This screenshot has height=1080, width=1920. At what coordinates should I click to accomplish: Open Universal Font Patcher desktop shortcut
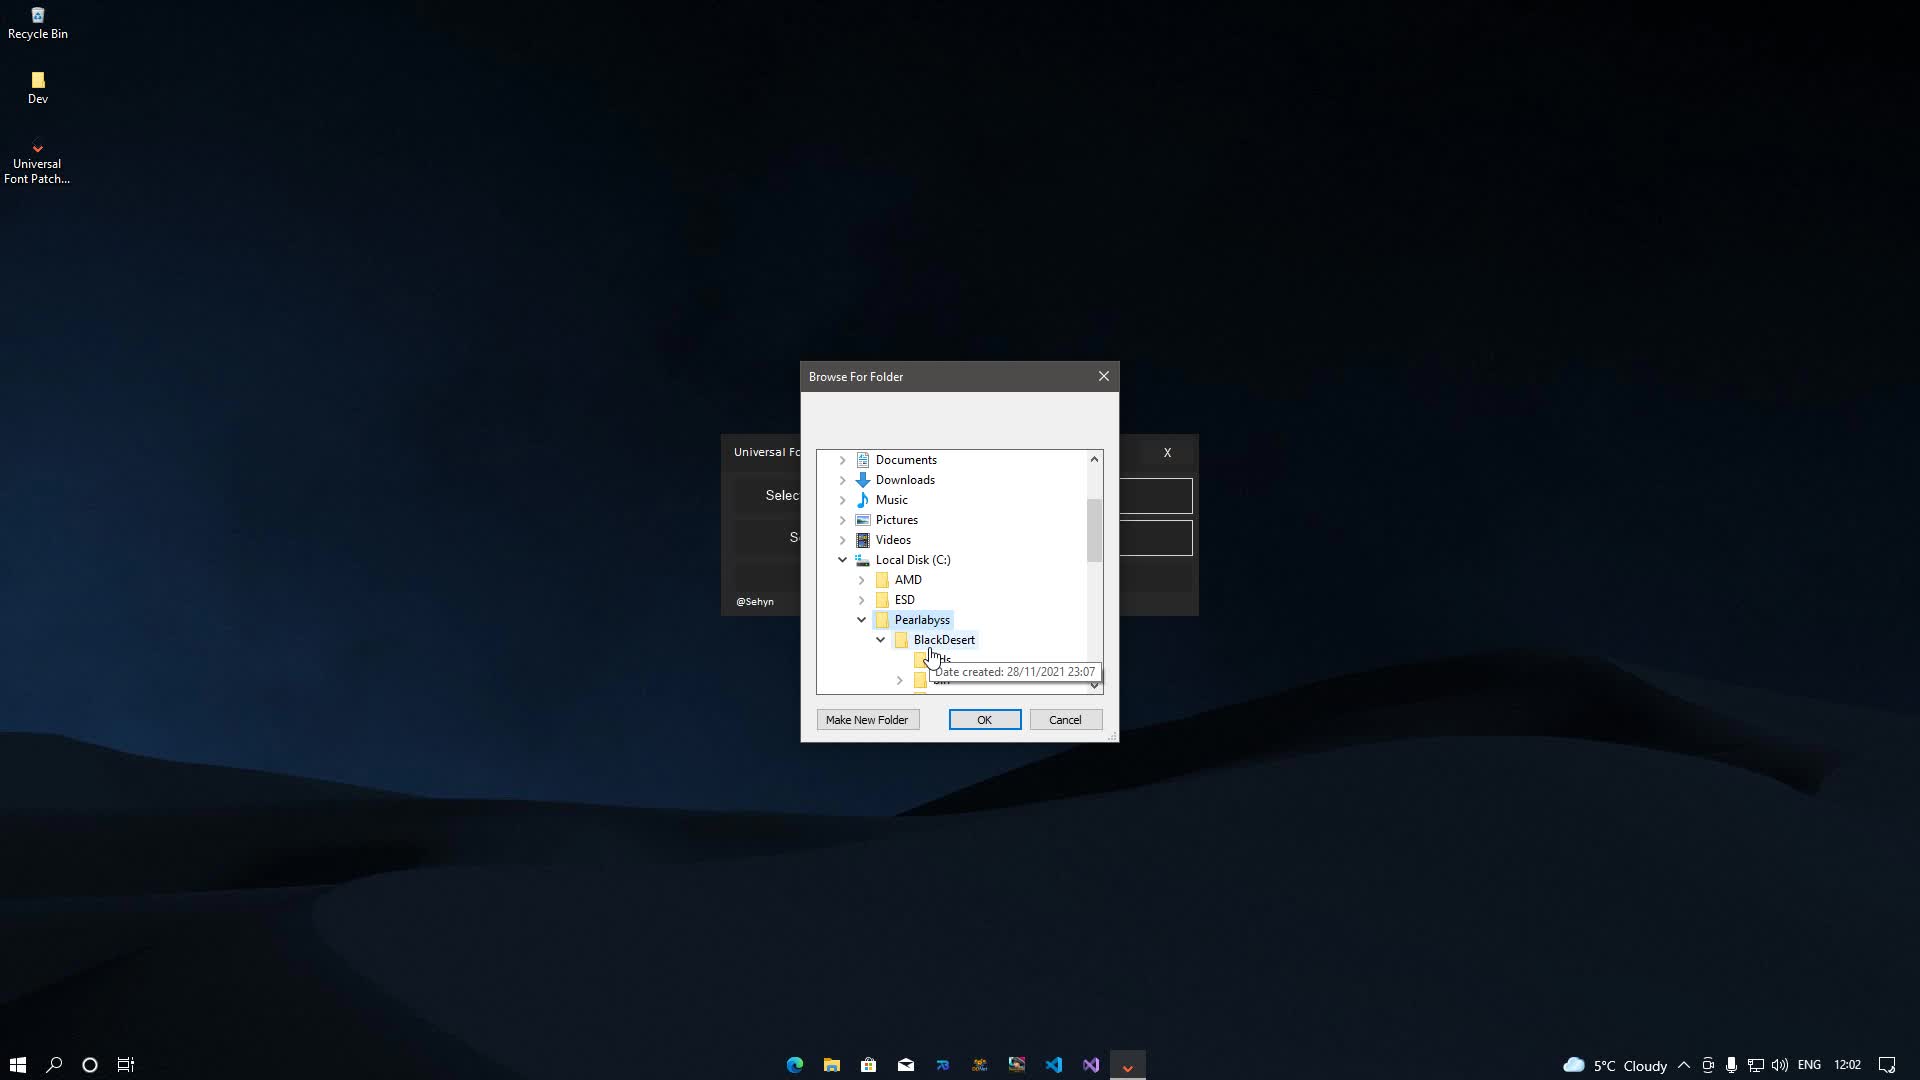tap(37, 163)
